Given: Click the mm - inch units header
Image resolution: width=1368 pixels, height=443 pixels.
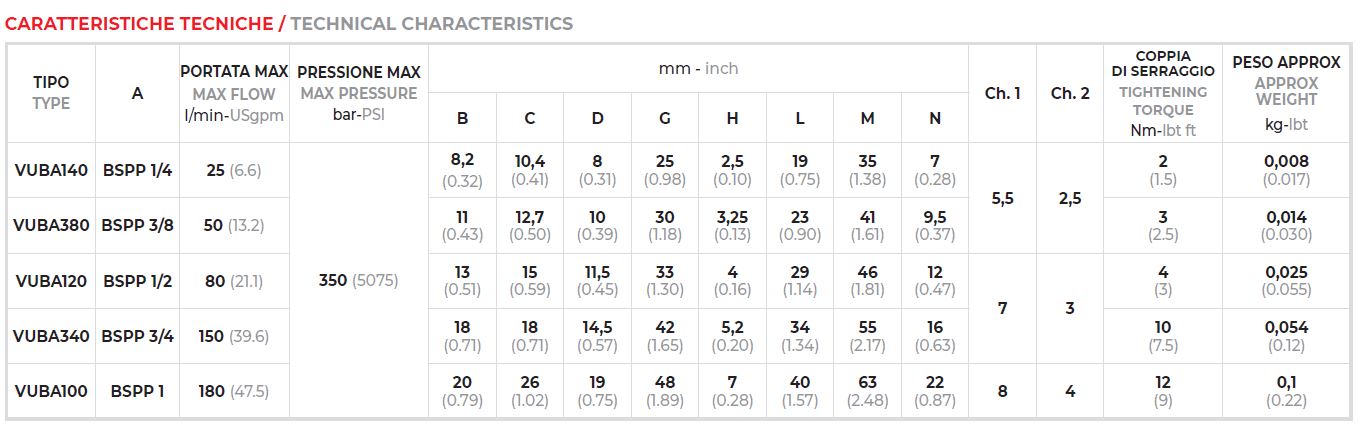Looking at the screenshot, I should point(698,69).
